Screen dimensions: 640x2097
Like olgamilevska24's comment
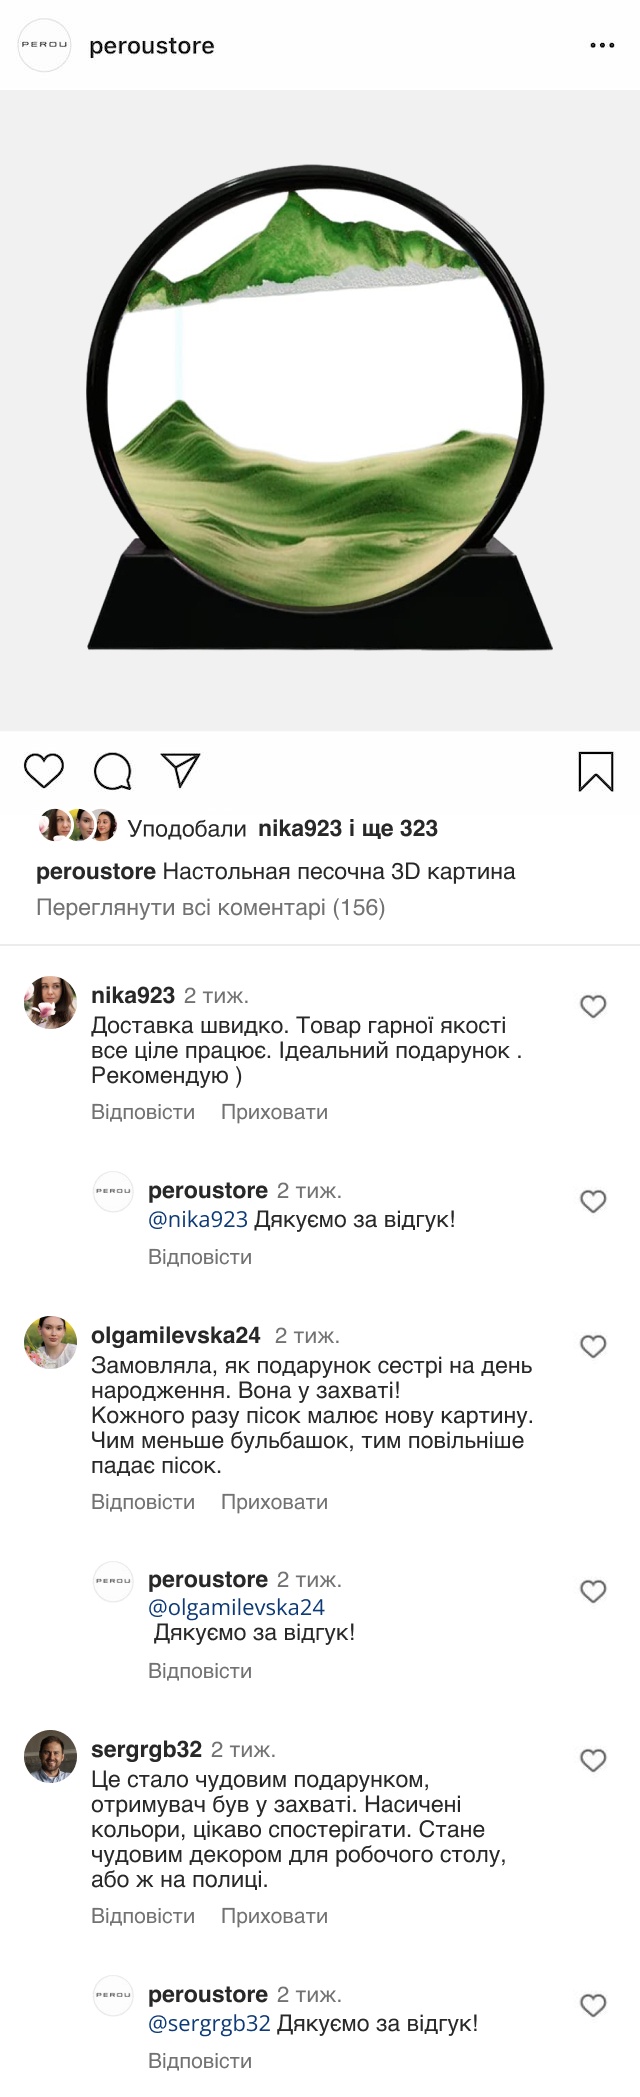593,1347
